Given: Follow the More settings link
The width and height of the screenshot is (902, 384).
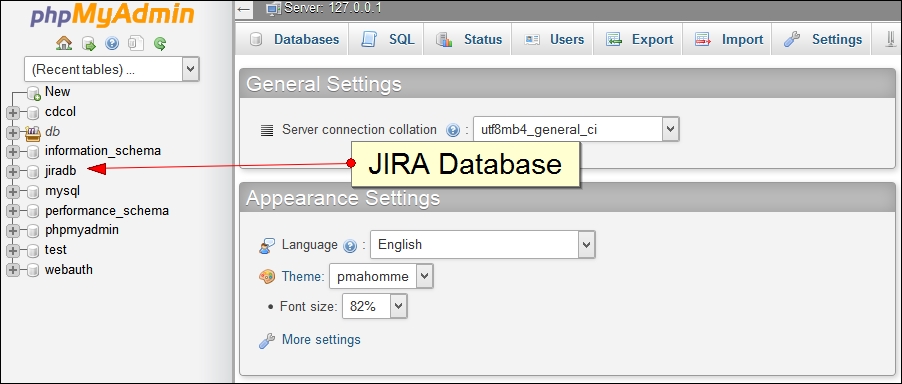Looking at the screenshot, I should tap(321, 340).
